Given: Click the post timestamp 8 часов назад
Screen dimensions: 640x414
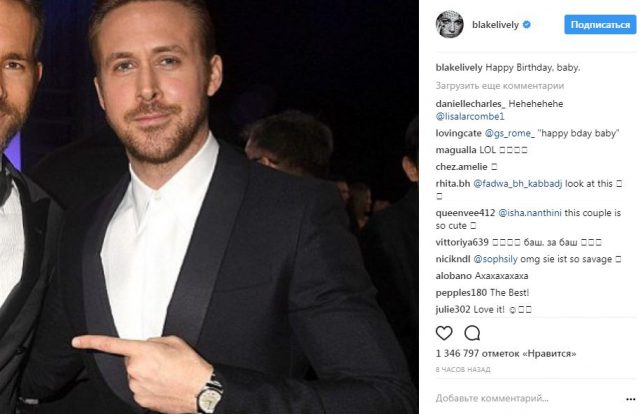Looking at the screenshot, I should point(461,370).
